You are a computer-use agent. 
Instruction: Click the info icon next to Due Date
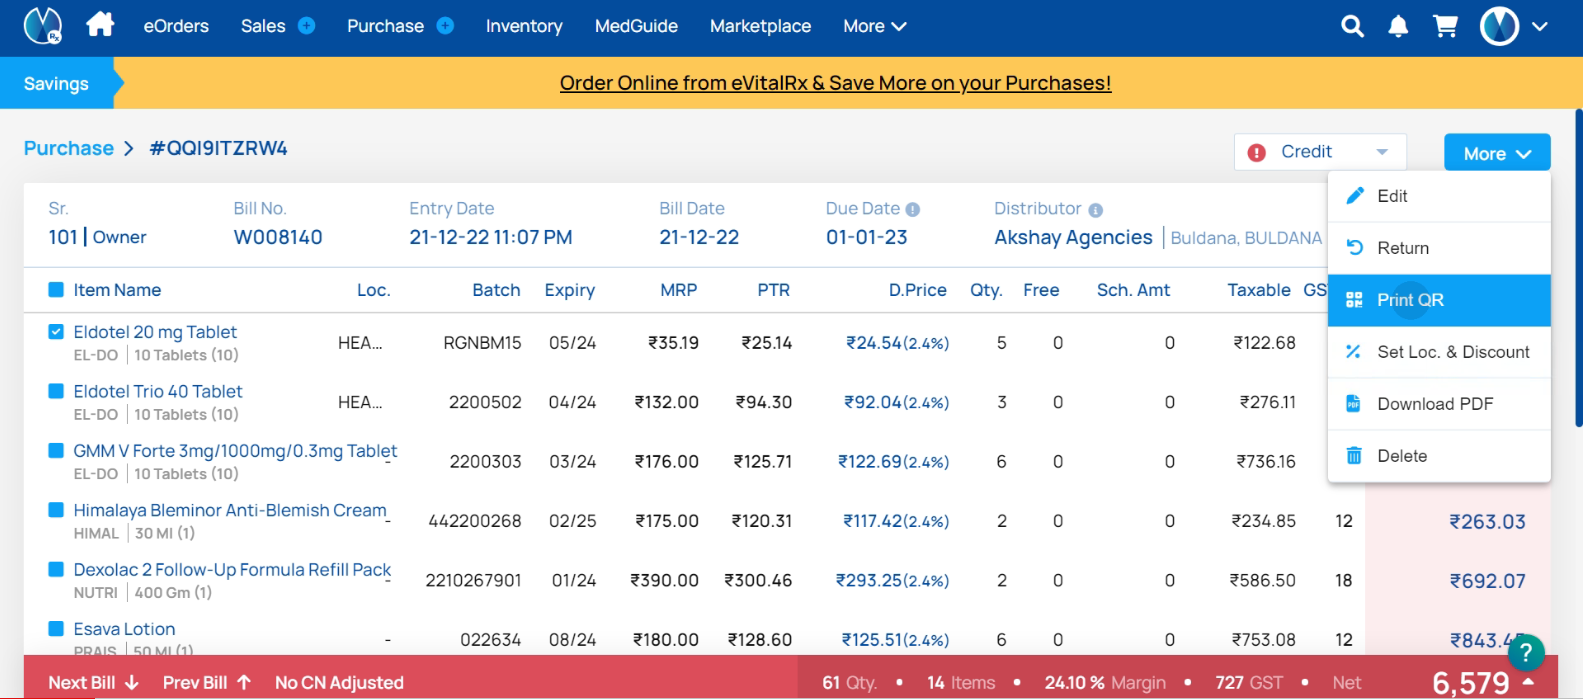pyautogui.click(x=912, y=210)
